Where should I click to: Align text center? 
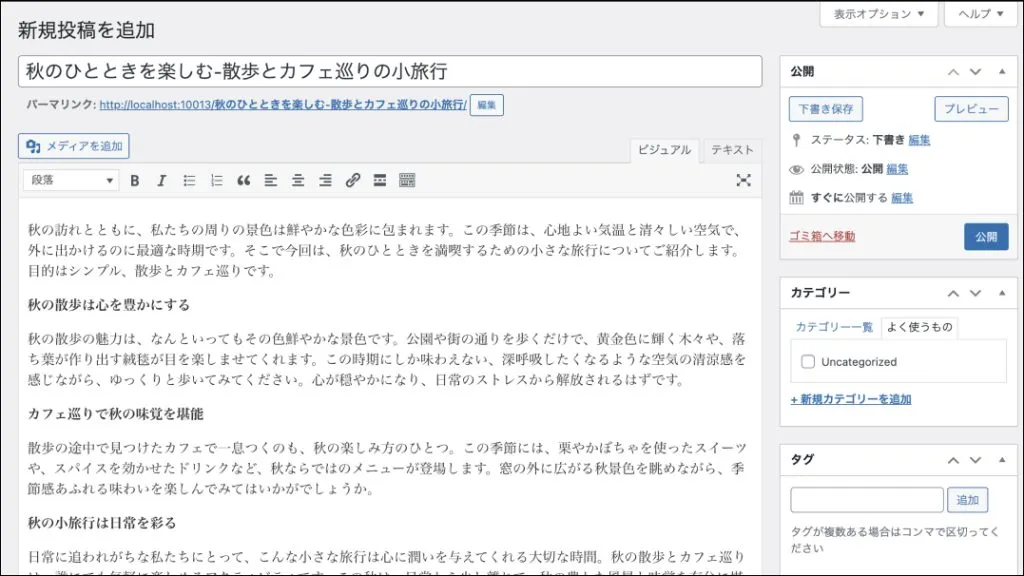click(x=298, y=181)
